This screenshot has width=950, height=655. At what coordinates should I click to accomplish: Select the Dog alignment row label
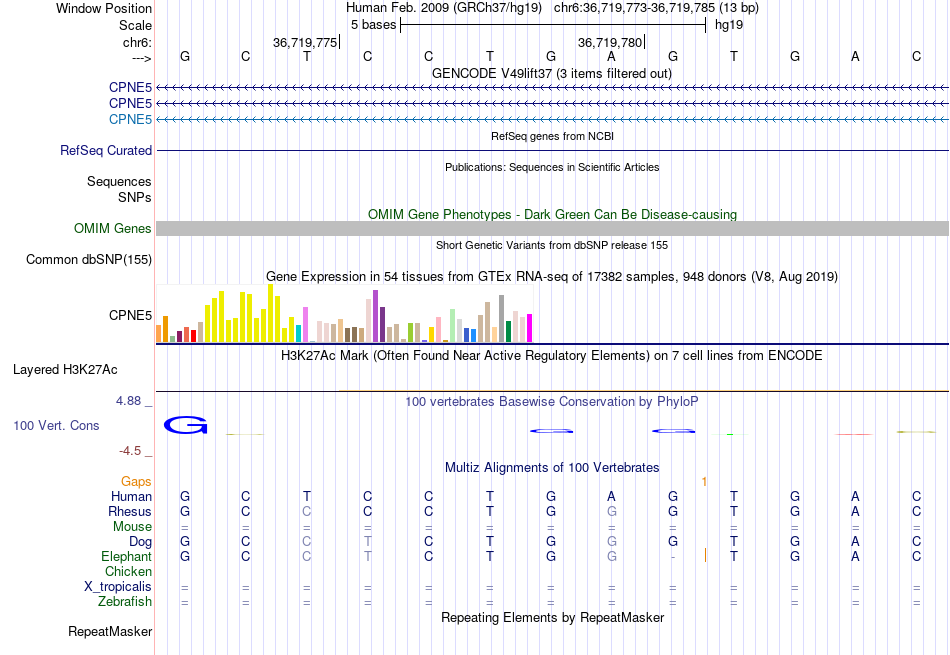pyautogui.click(x=140, y=541)
